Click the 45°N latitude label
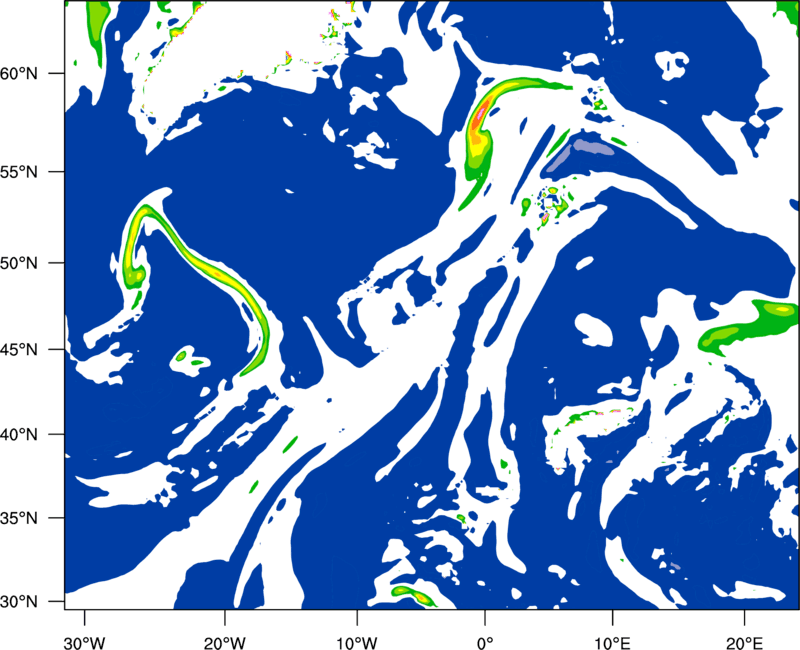800x650 pixels. 19,350
